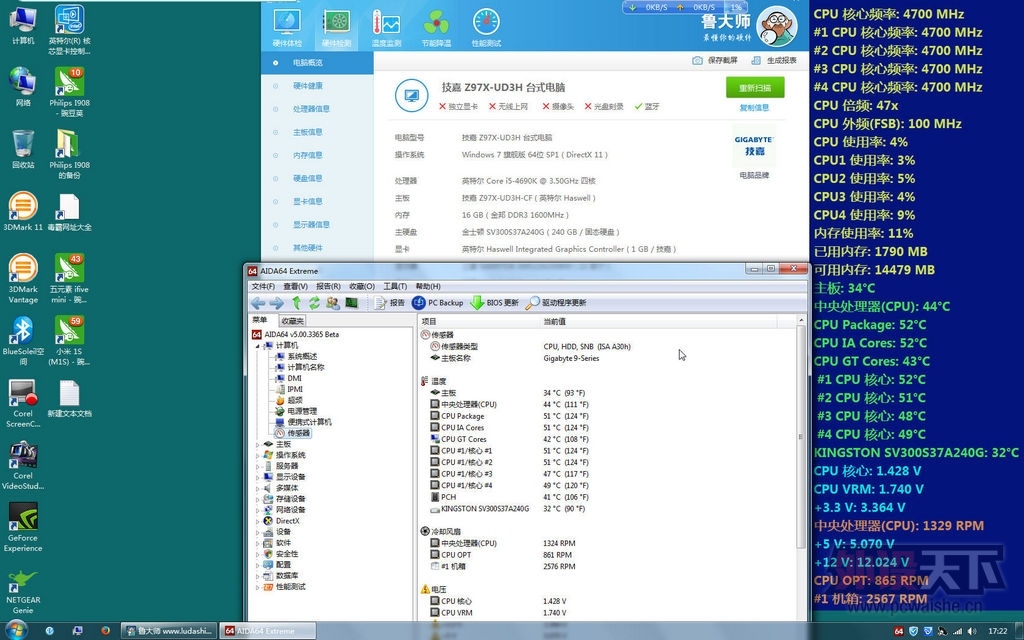Open 性能测试 gauge icon in 鲁大师

pos(486,28)
